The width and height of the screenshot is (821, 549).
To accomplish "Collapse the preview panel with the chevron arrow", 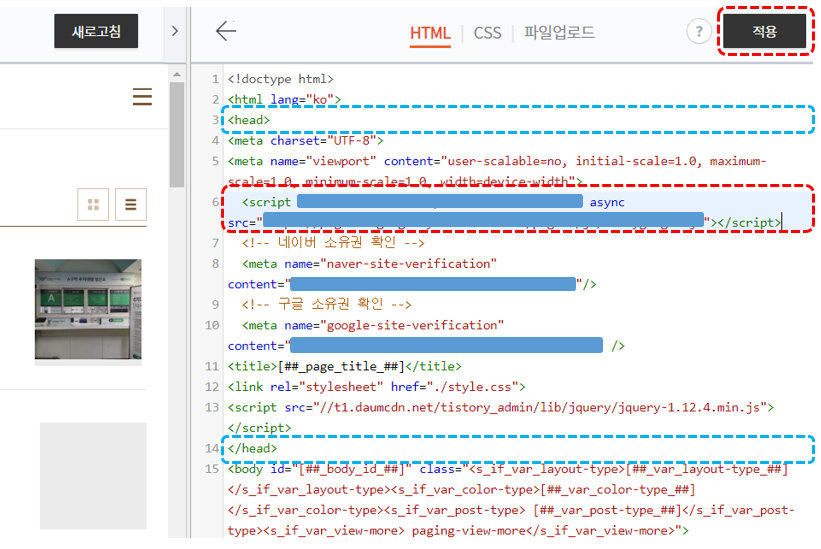I will pyautogui.click(x=175, y=31).
